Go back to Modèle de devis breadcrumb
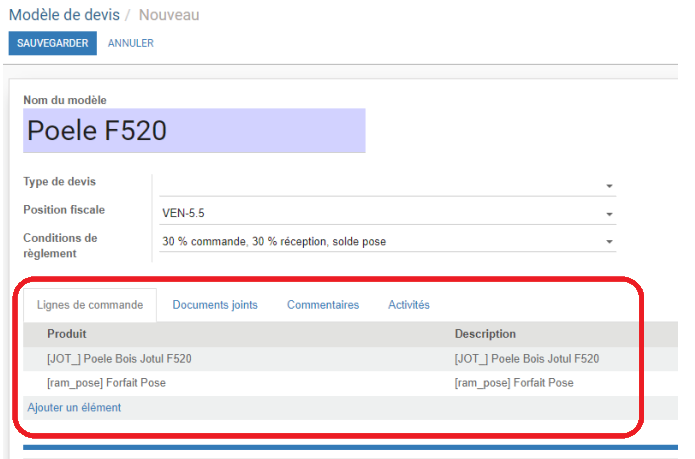The width and height of the screenshot is (695, 459). coord(64,15)
